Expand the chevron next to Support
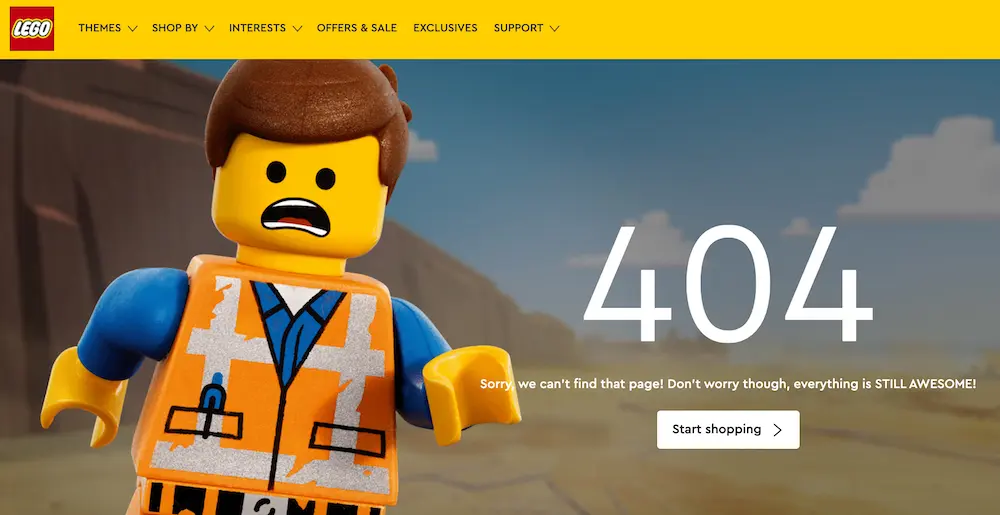The height and width of the screenshot is (515, 1000). pos(554,29)
